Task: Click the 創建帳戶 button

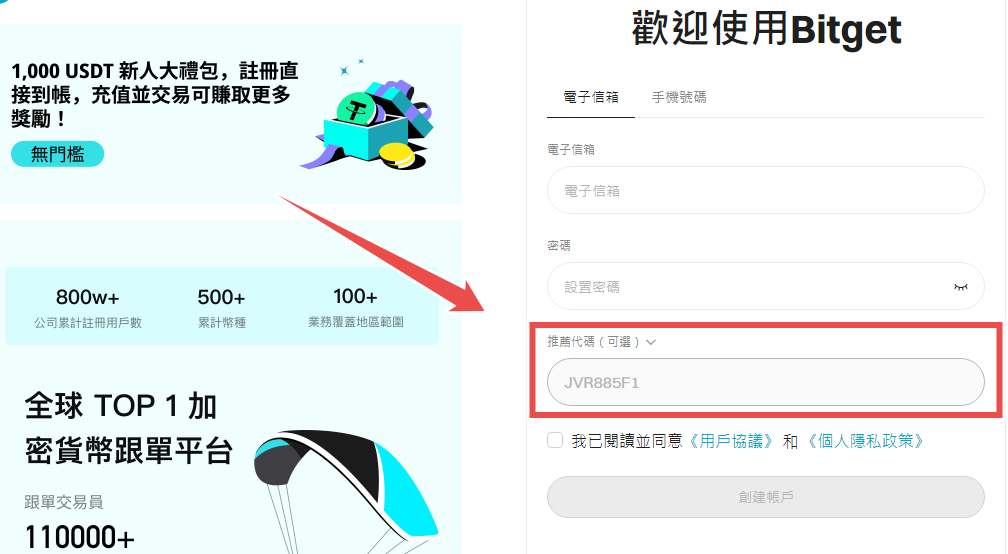Action: 766,497
